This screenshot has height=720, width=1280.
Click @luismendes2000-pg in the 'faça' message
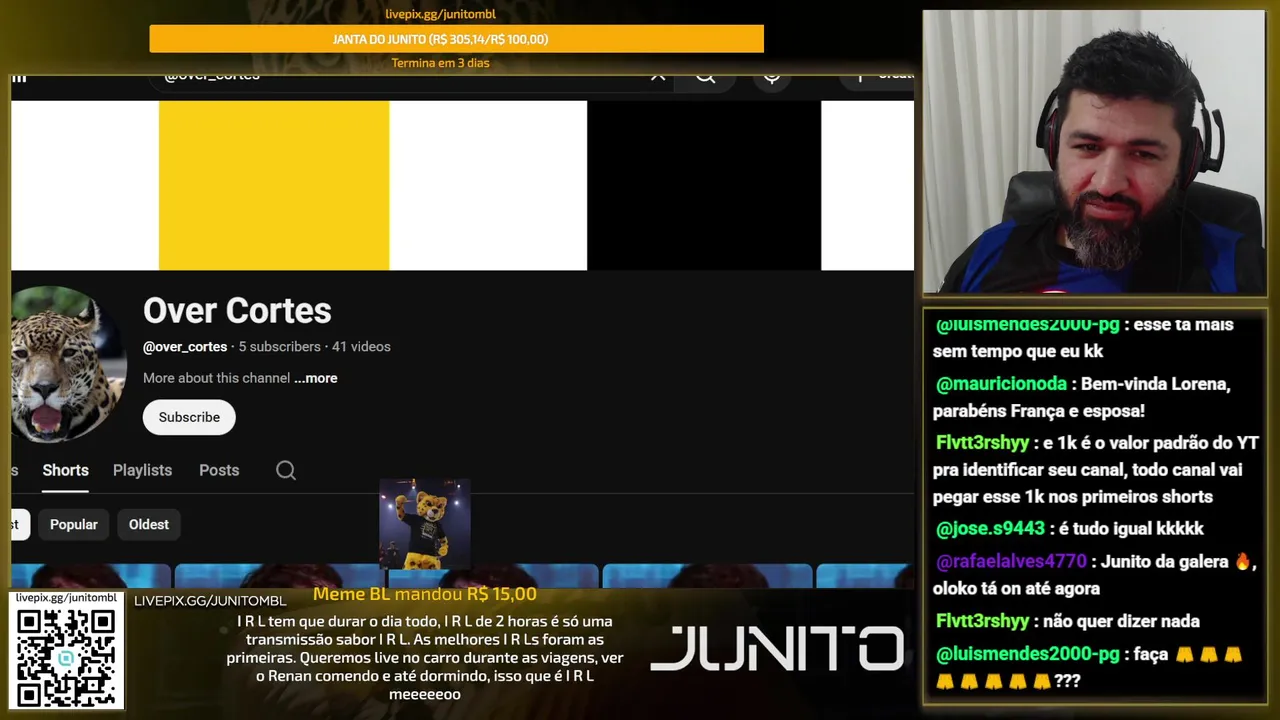[x=1027, y=654]
